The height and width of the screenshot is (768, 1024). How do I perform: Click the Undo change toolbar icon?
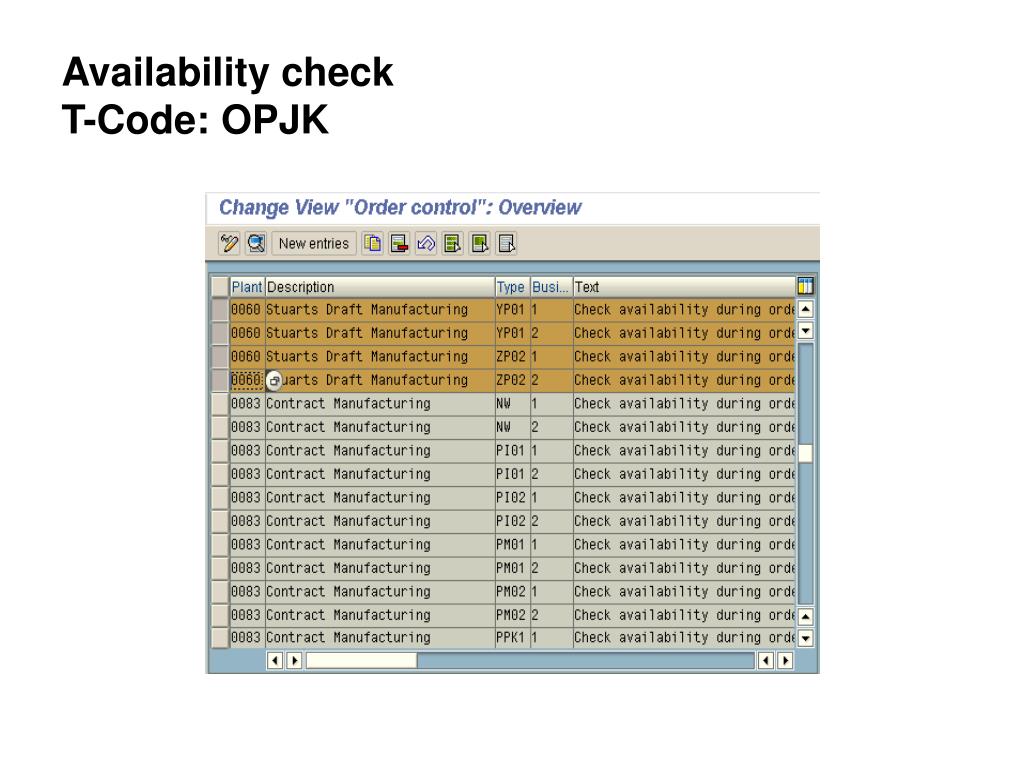426,244
